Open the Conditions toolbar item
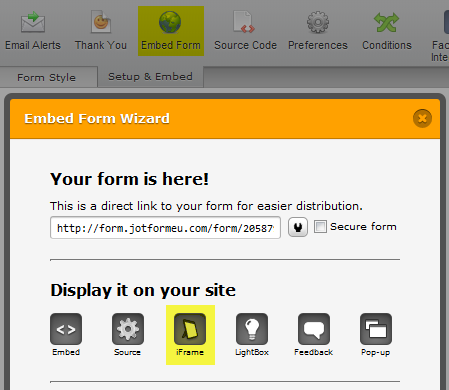Viewport: 449px width, 390px height. pyautogui.click(x=387, y=31)
